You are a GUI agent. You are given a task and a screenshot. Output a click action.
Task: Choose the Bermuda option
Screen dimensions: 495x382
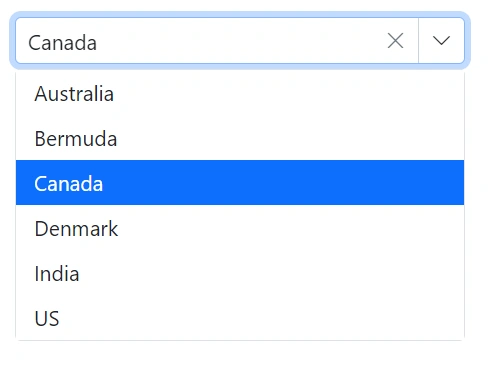pos(240,138)
